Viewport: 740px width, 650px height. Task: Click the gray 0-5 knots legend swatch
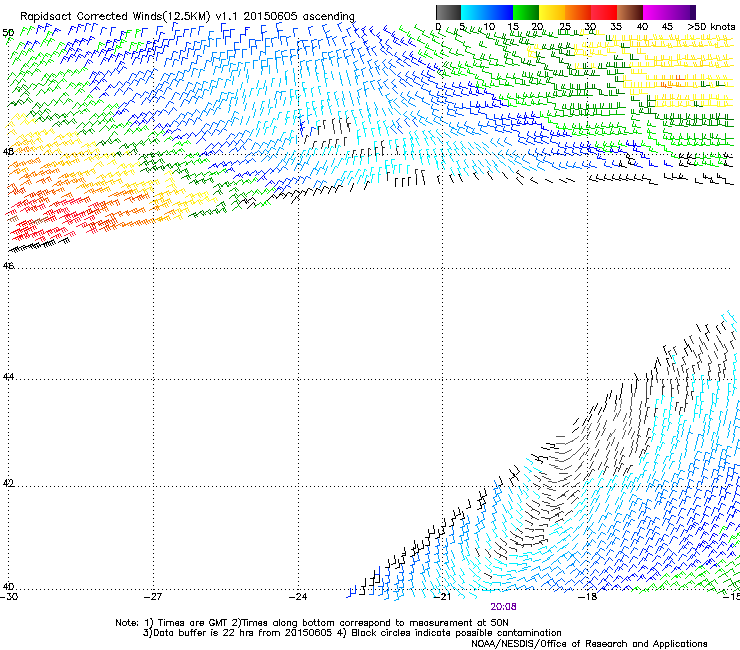[448, 12]
